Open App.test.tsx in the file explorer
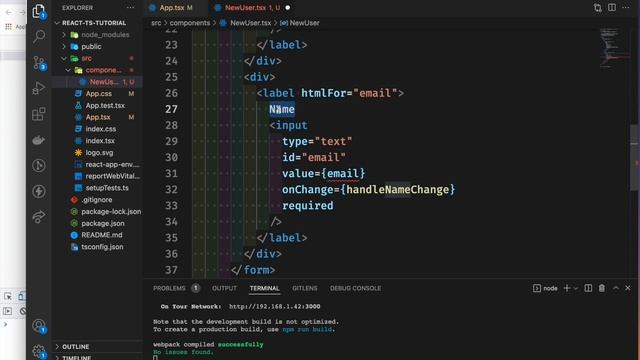 click(97, 106)
